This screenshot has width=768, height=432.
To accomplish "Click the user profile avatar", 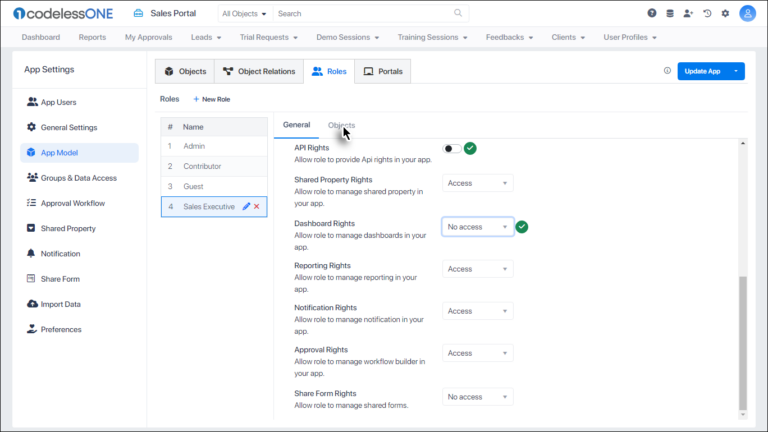I will pos(747,14).
